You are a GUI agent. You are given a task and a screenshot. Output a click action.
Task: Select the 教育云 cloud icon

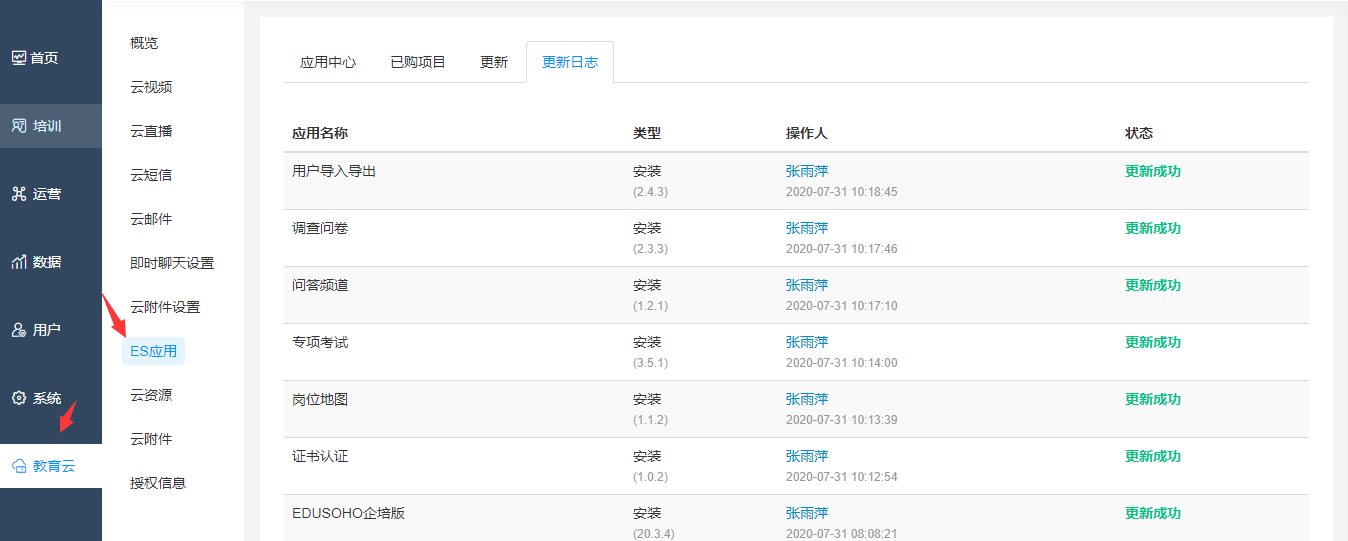click(19, 466)
